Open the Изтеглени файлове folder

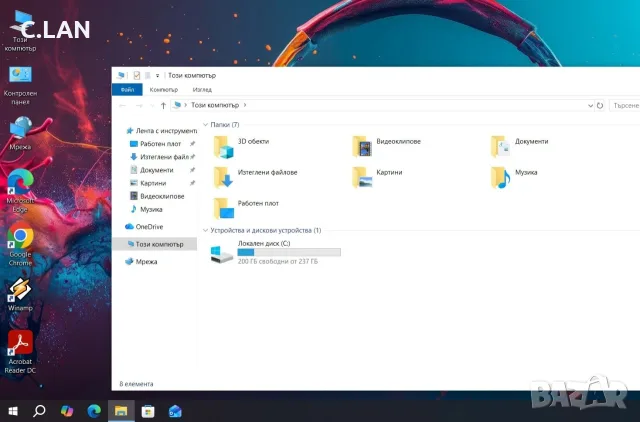coord(224,178)
